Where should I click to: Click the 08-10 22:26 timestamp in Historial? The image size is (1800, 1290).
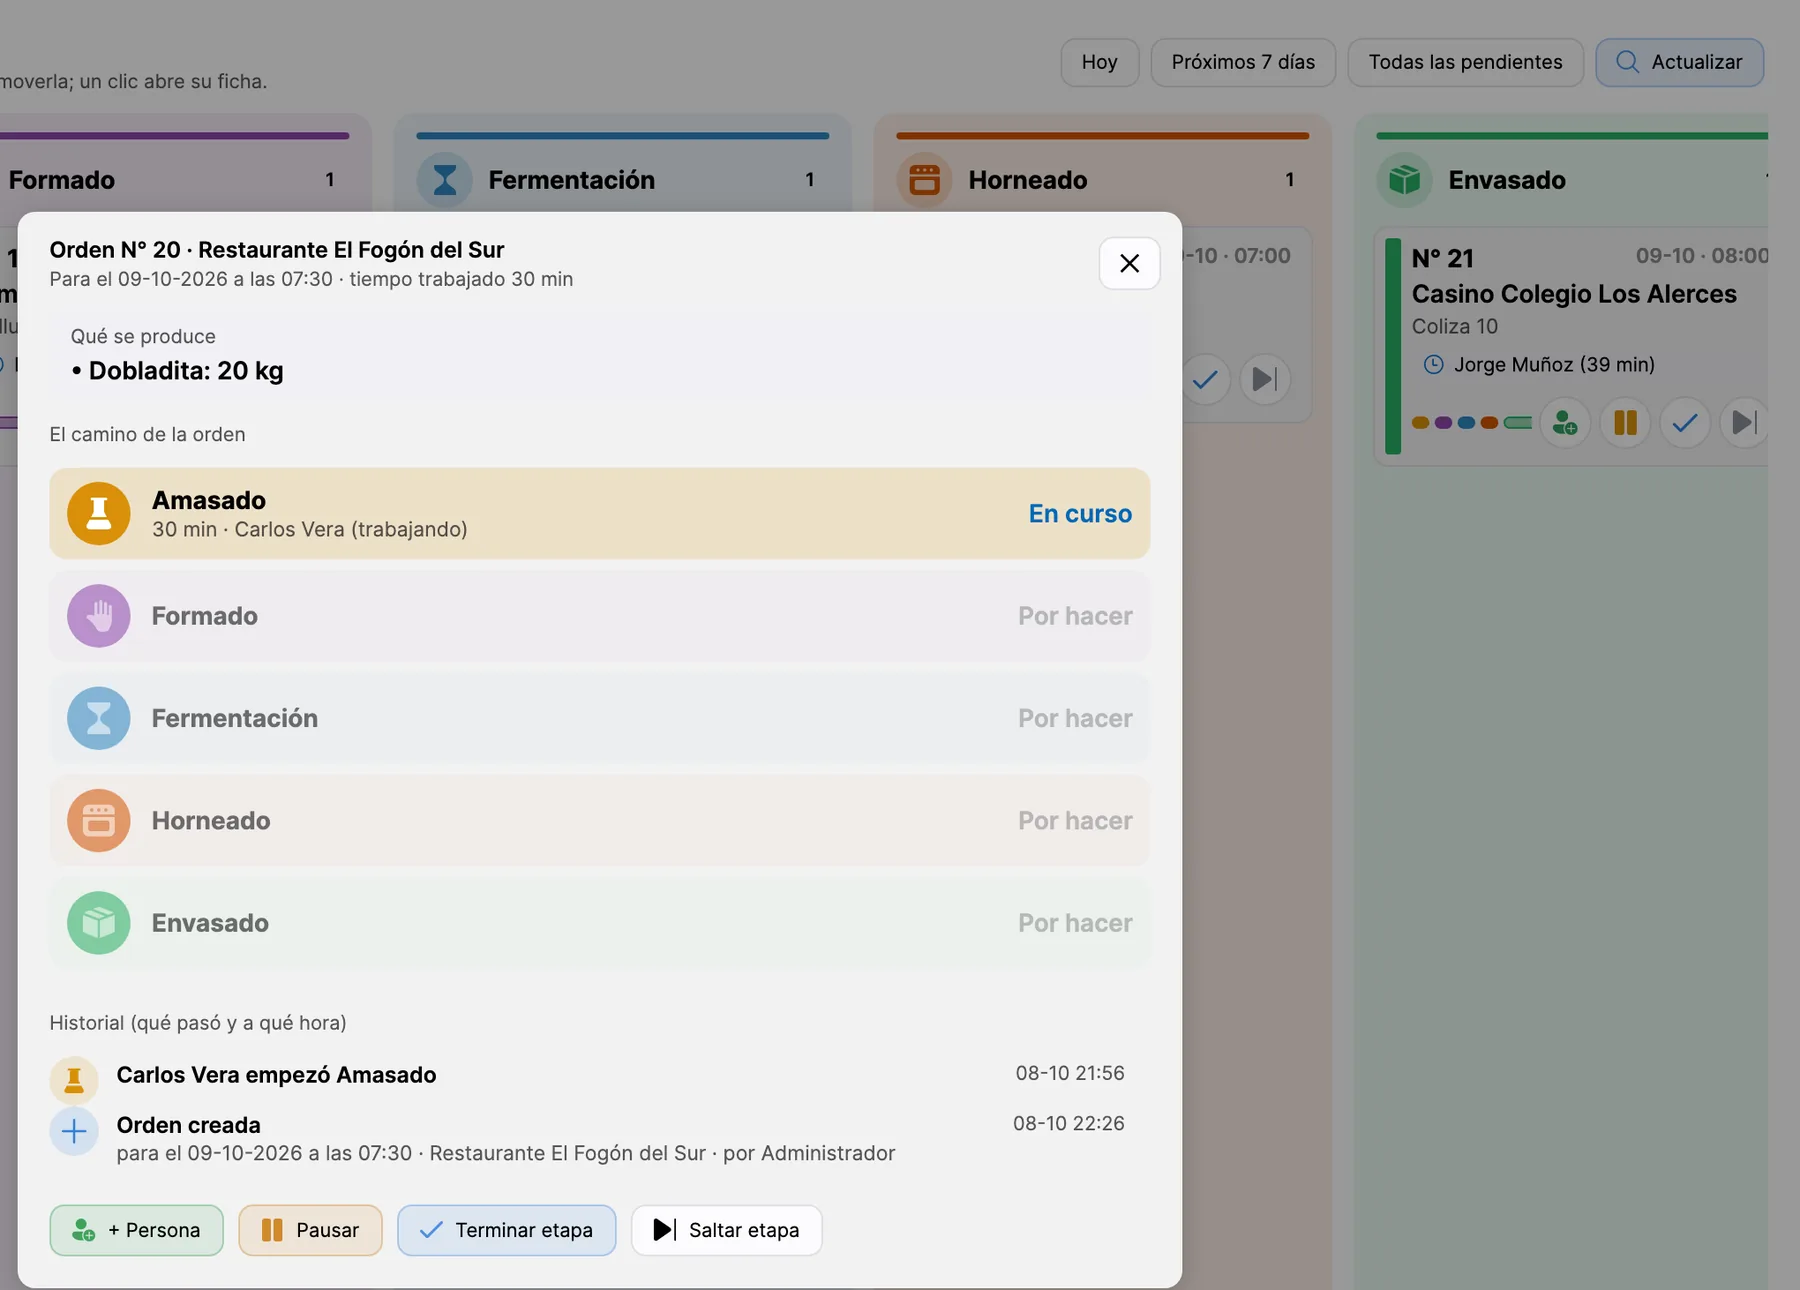tap(1069, 1123)
